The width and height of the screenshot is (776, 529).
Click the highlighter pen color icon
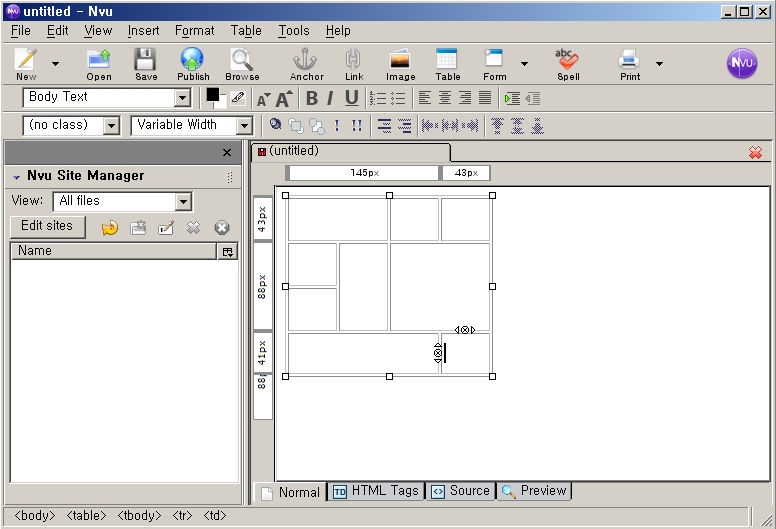pyautogui.click(x=238, y=97)
